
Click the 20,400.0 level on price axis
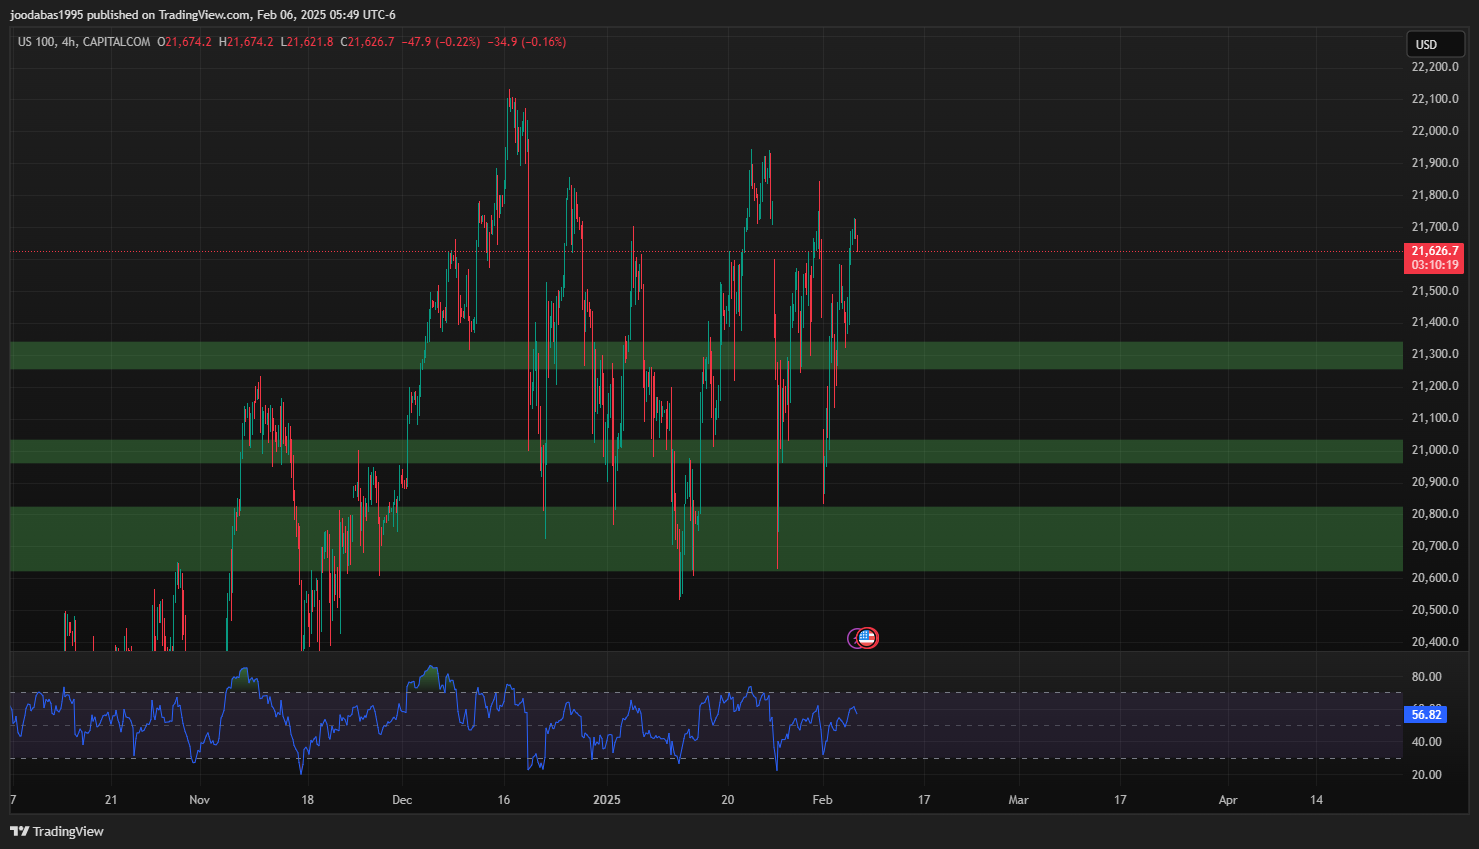[1434, 642]
